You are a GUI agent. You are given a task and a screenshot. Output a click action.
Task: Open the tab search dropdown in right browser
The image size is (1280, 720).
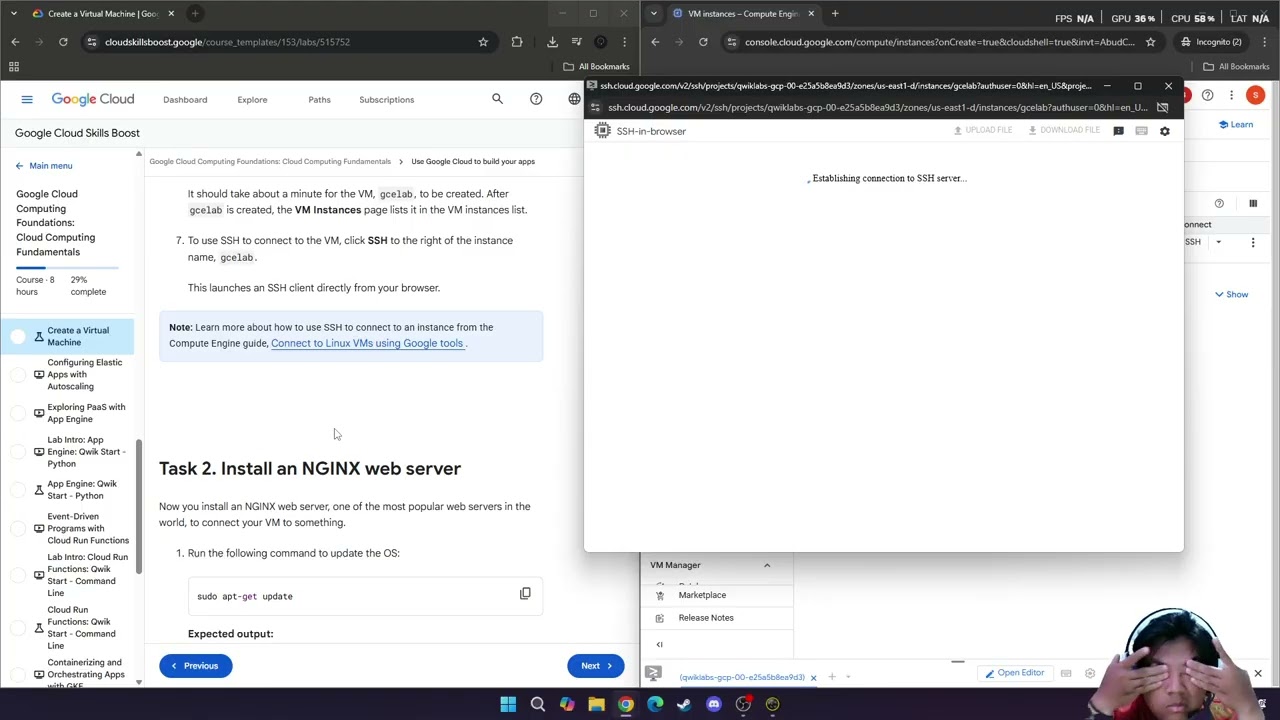click(x=653, y=13)
